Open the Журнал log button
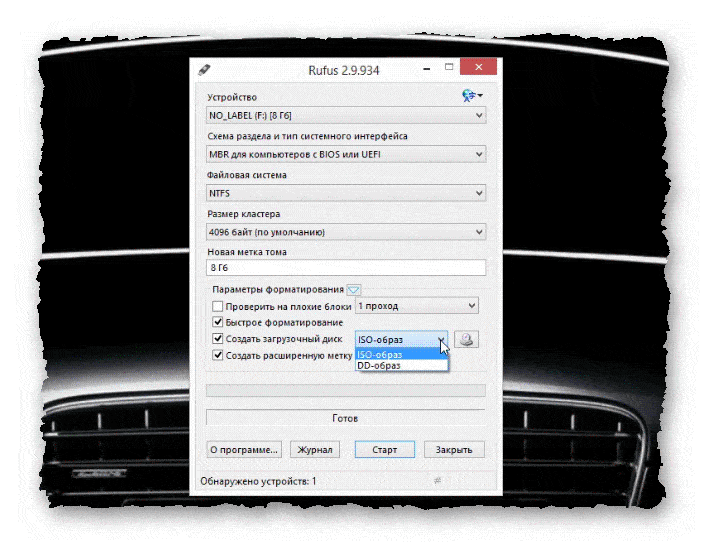 click(315, 450)
